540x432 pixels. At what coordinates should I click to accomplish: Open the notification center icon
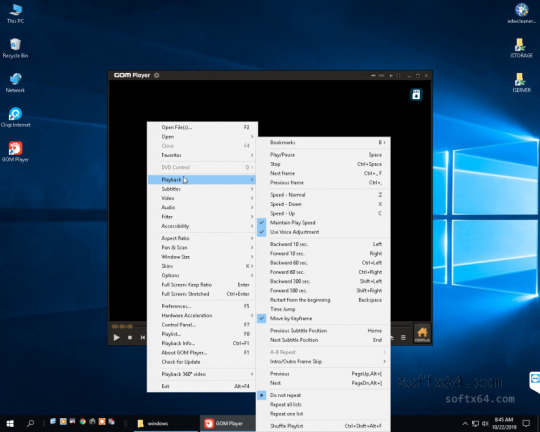click(526, 423)
